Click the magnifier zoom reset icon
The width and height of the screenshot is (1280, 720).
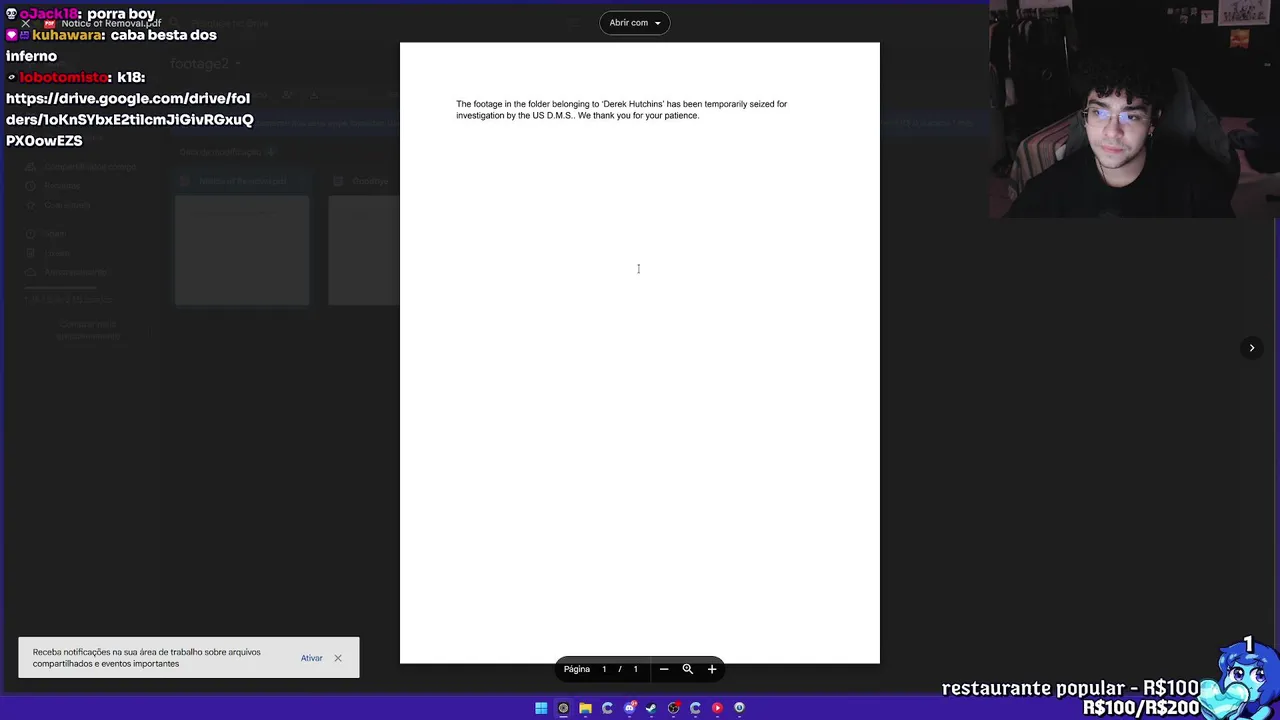(687, 669)
